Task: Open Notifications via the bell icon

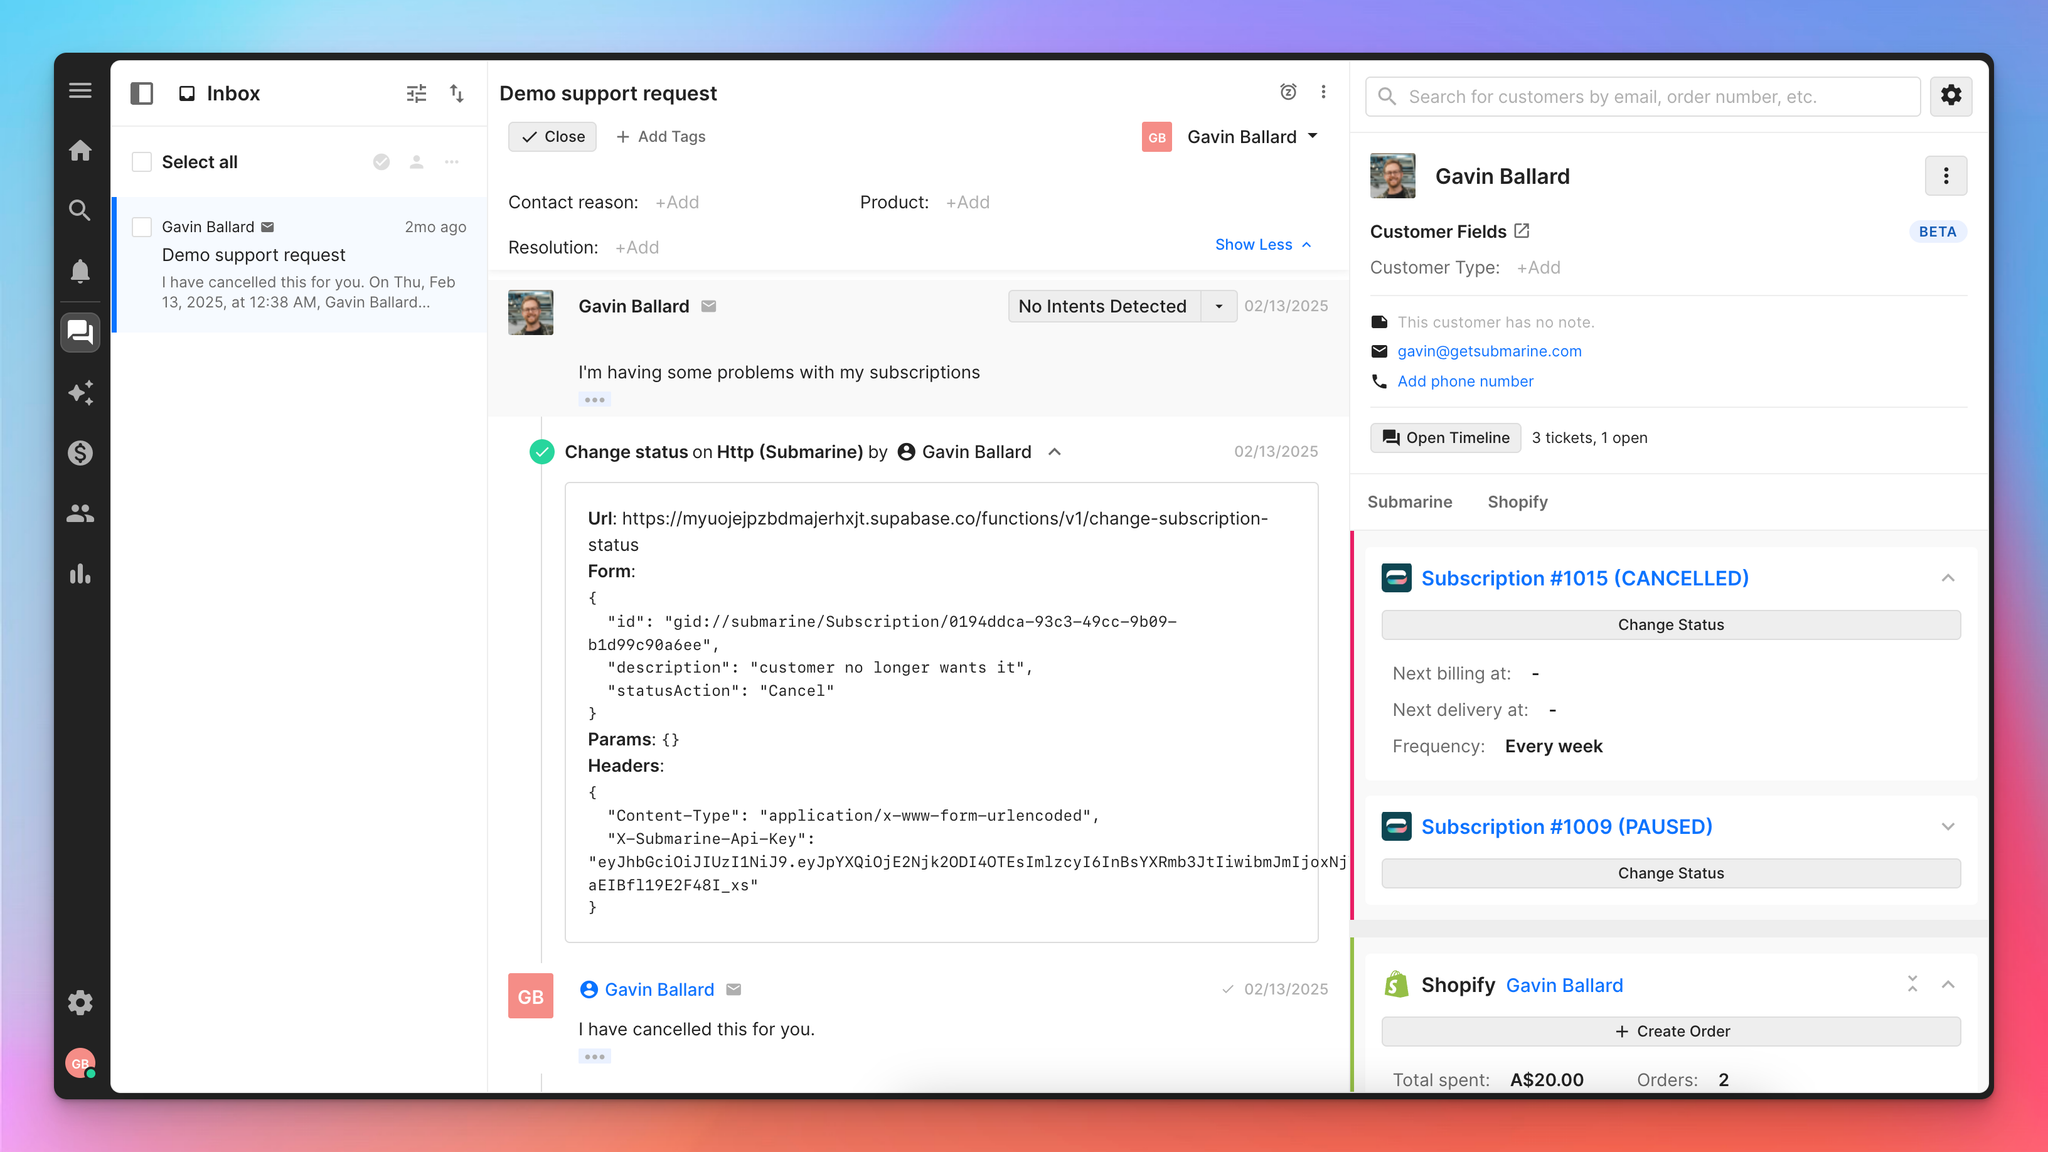Action: point(80,270)
